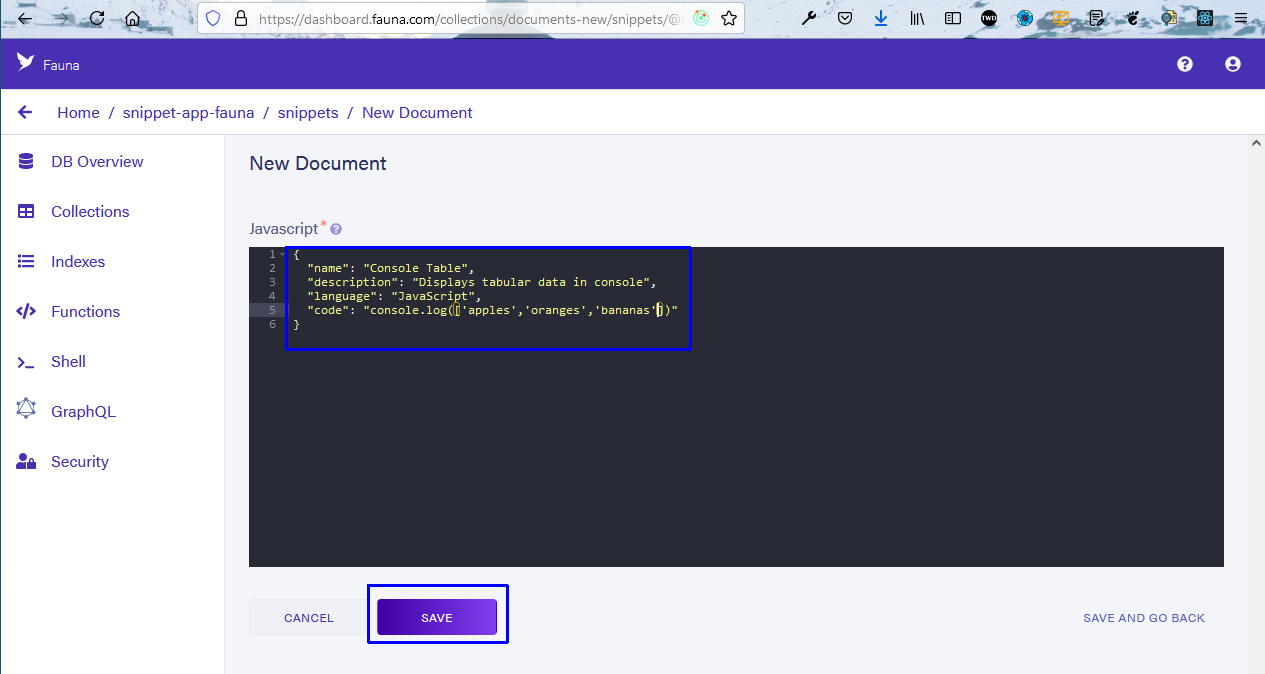Click into the URL address bar
Image resolution: width=1265 pixels, height=674 pixels.
pos(470,18)
